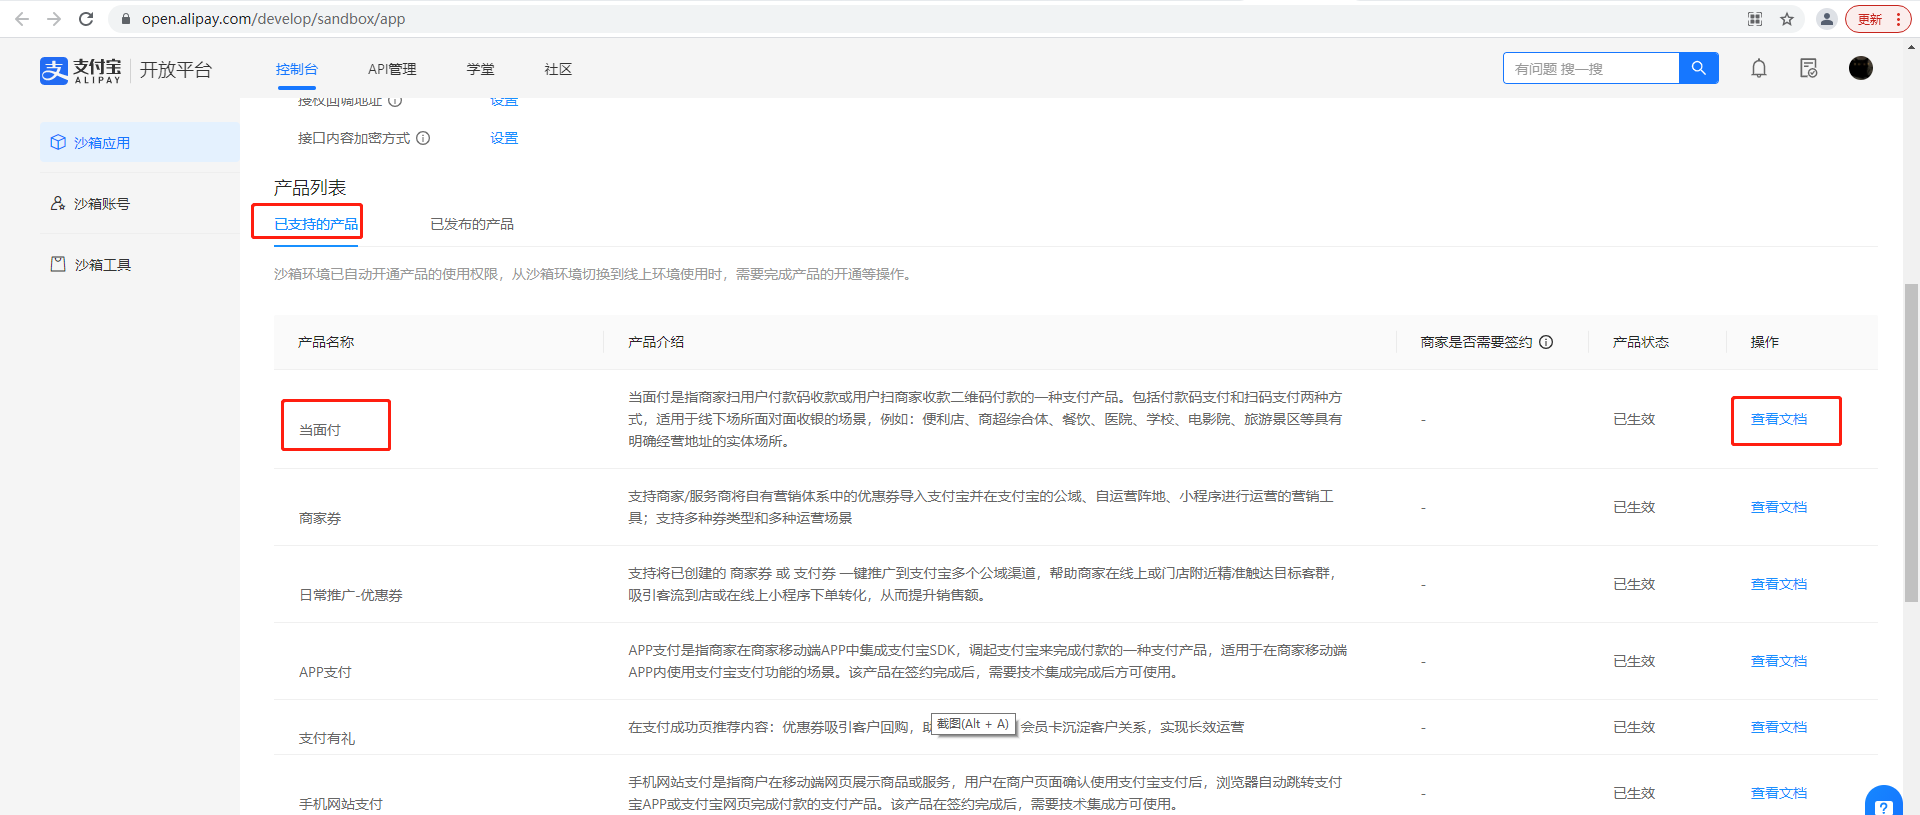The height and width of the screenshot is (815, 1920).
Task: Click the 产品状态 column header
Action: (1641, 342)
